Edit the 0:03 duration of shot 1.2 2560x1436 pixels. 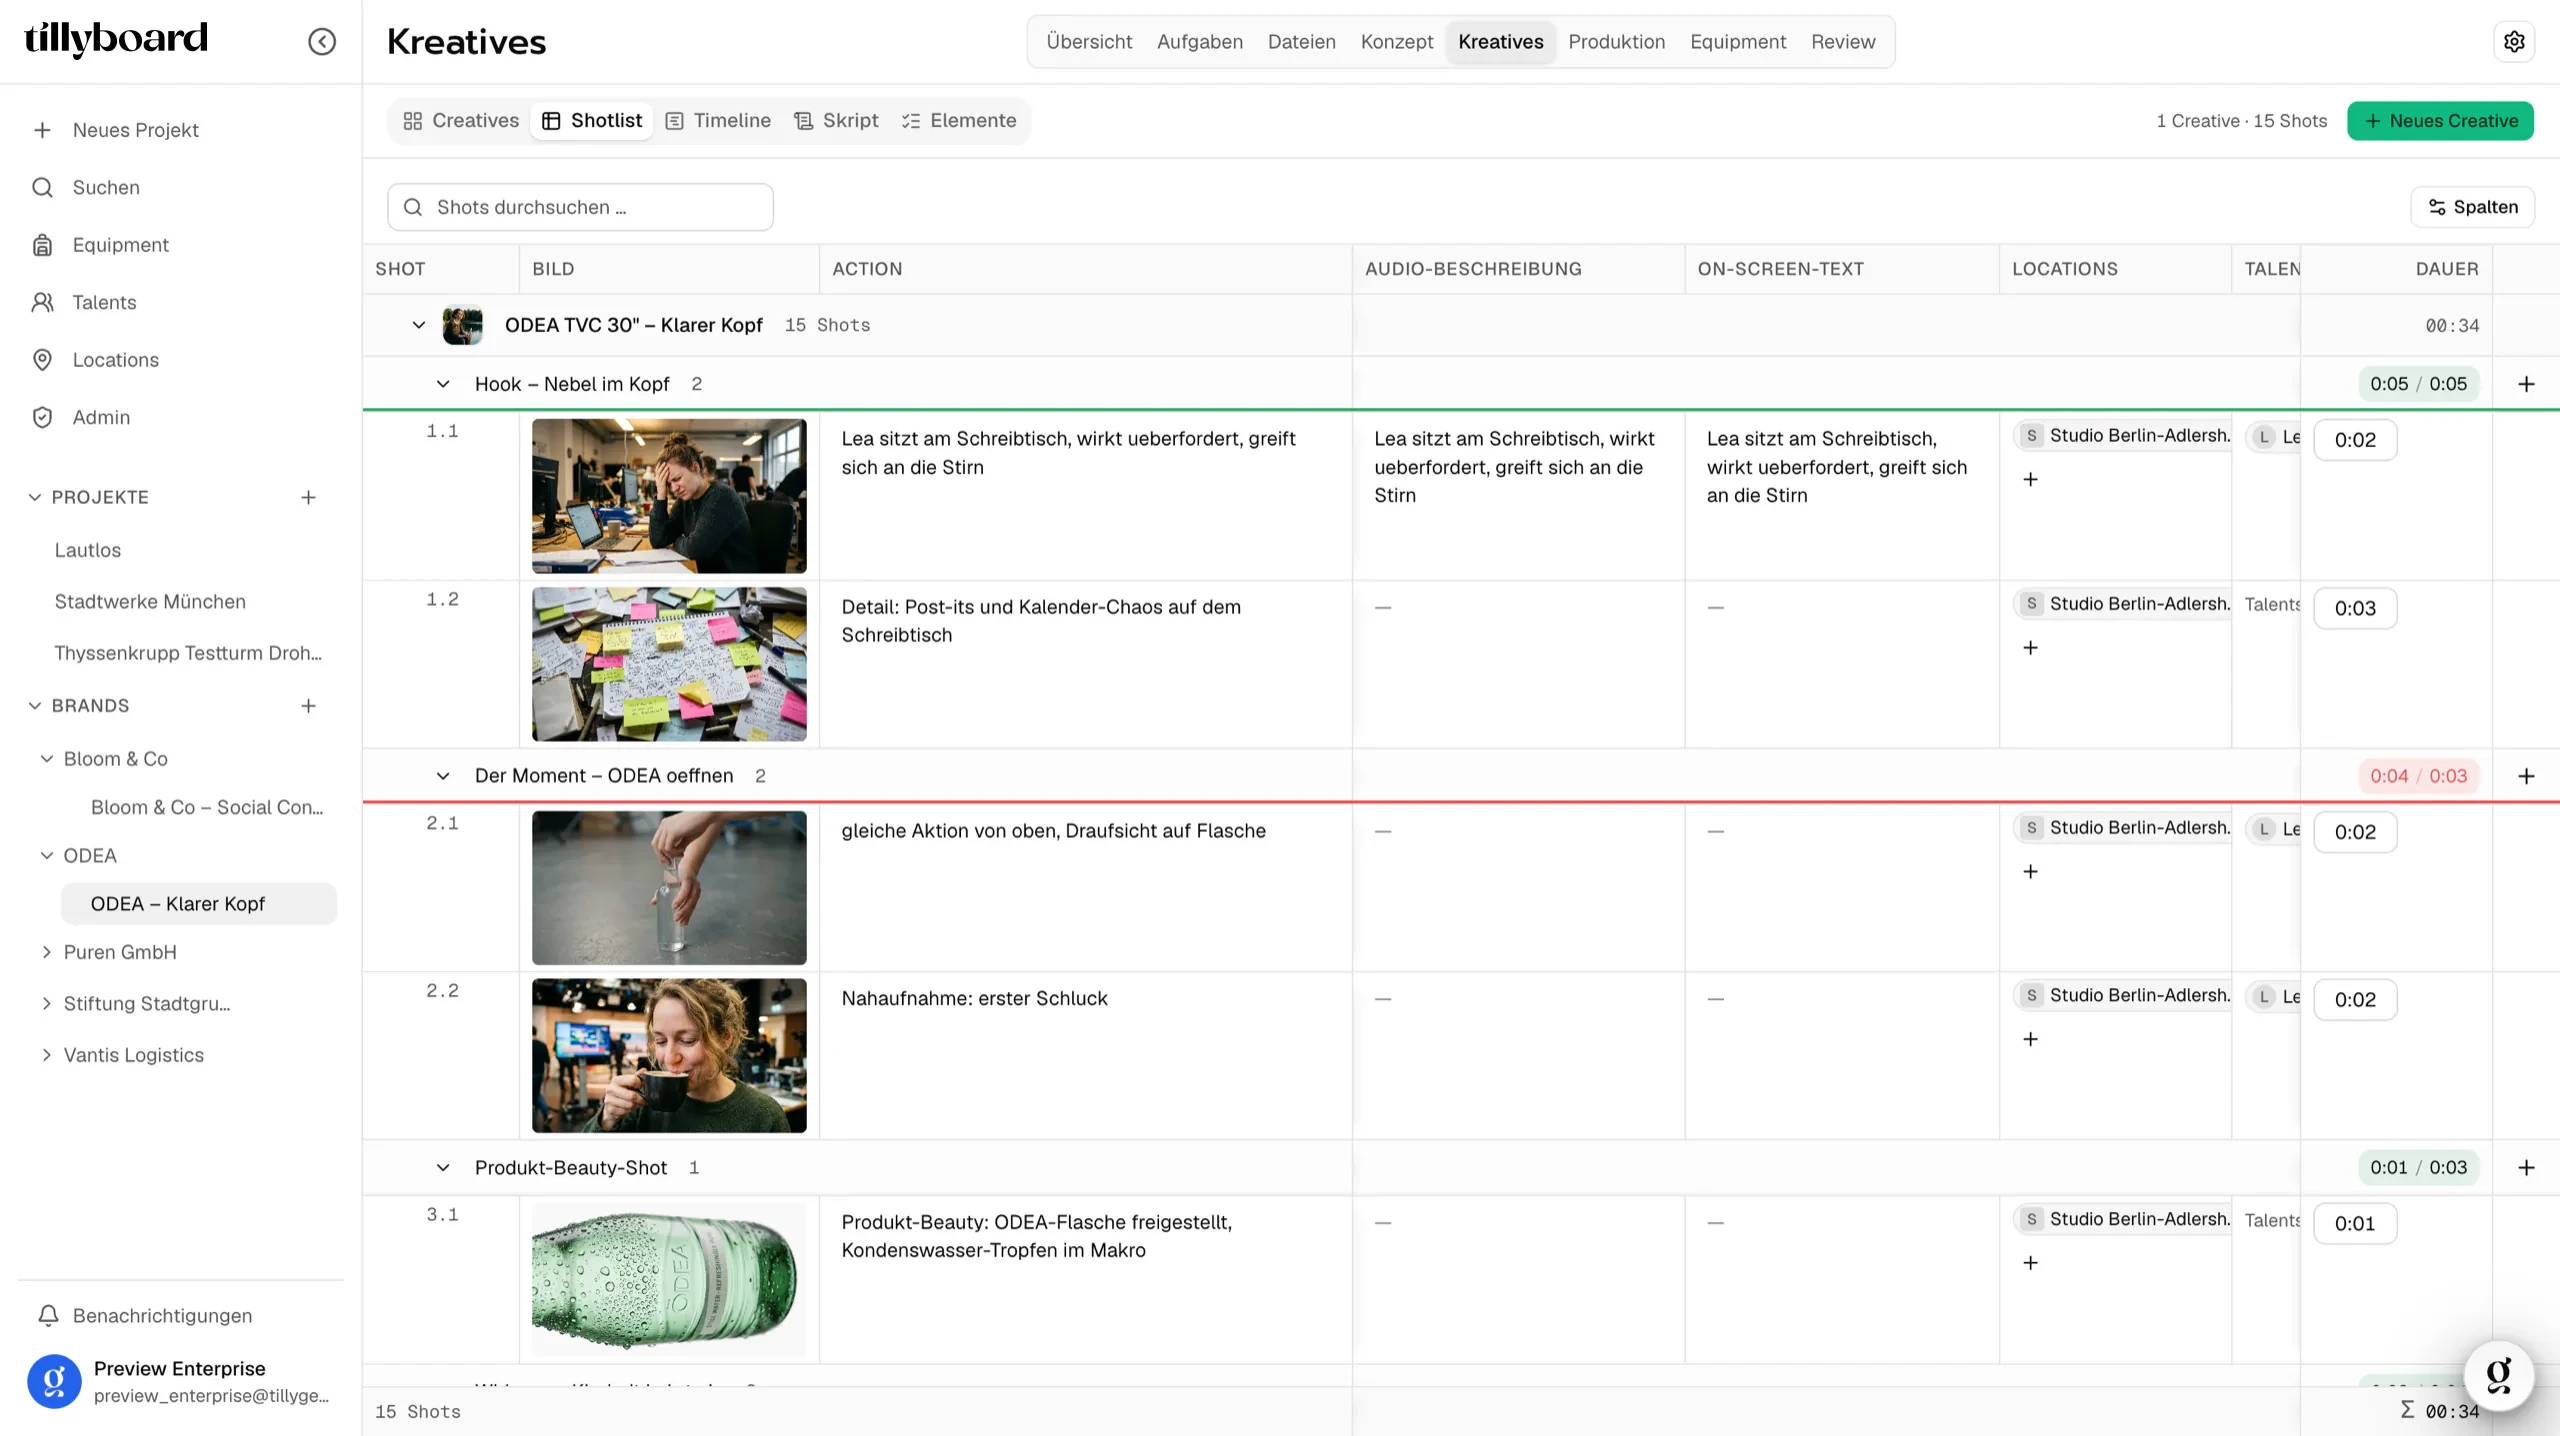[x=2355, y=608]
